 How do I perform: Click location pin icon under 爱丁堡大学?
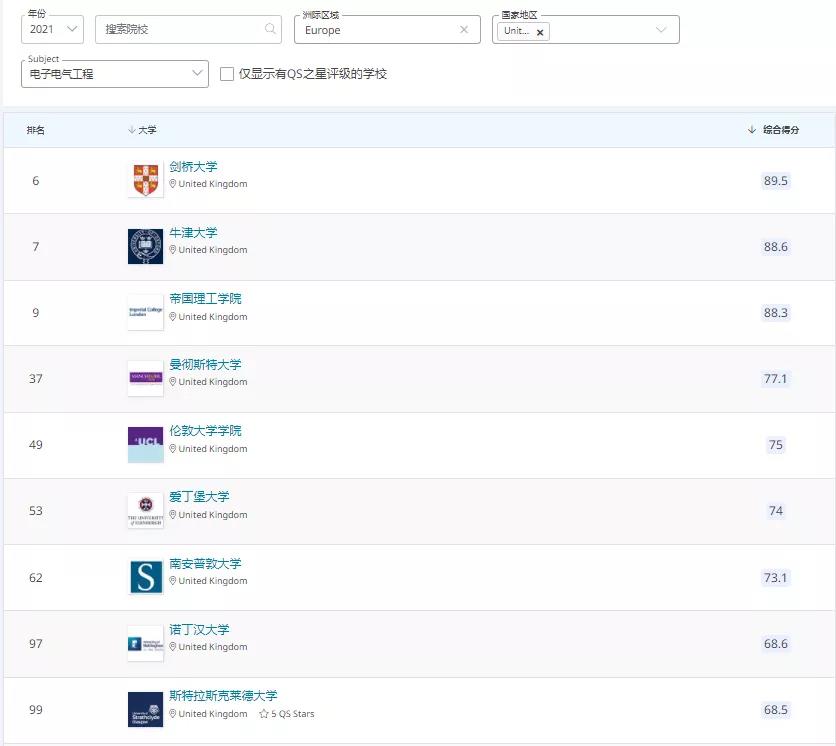point(173,515)
